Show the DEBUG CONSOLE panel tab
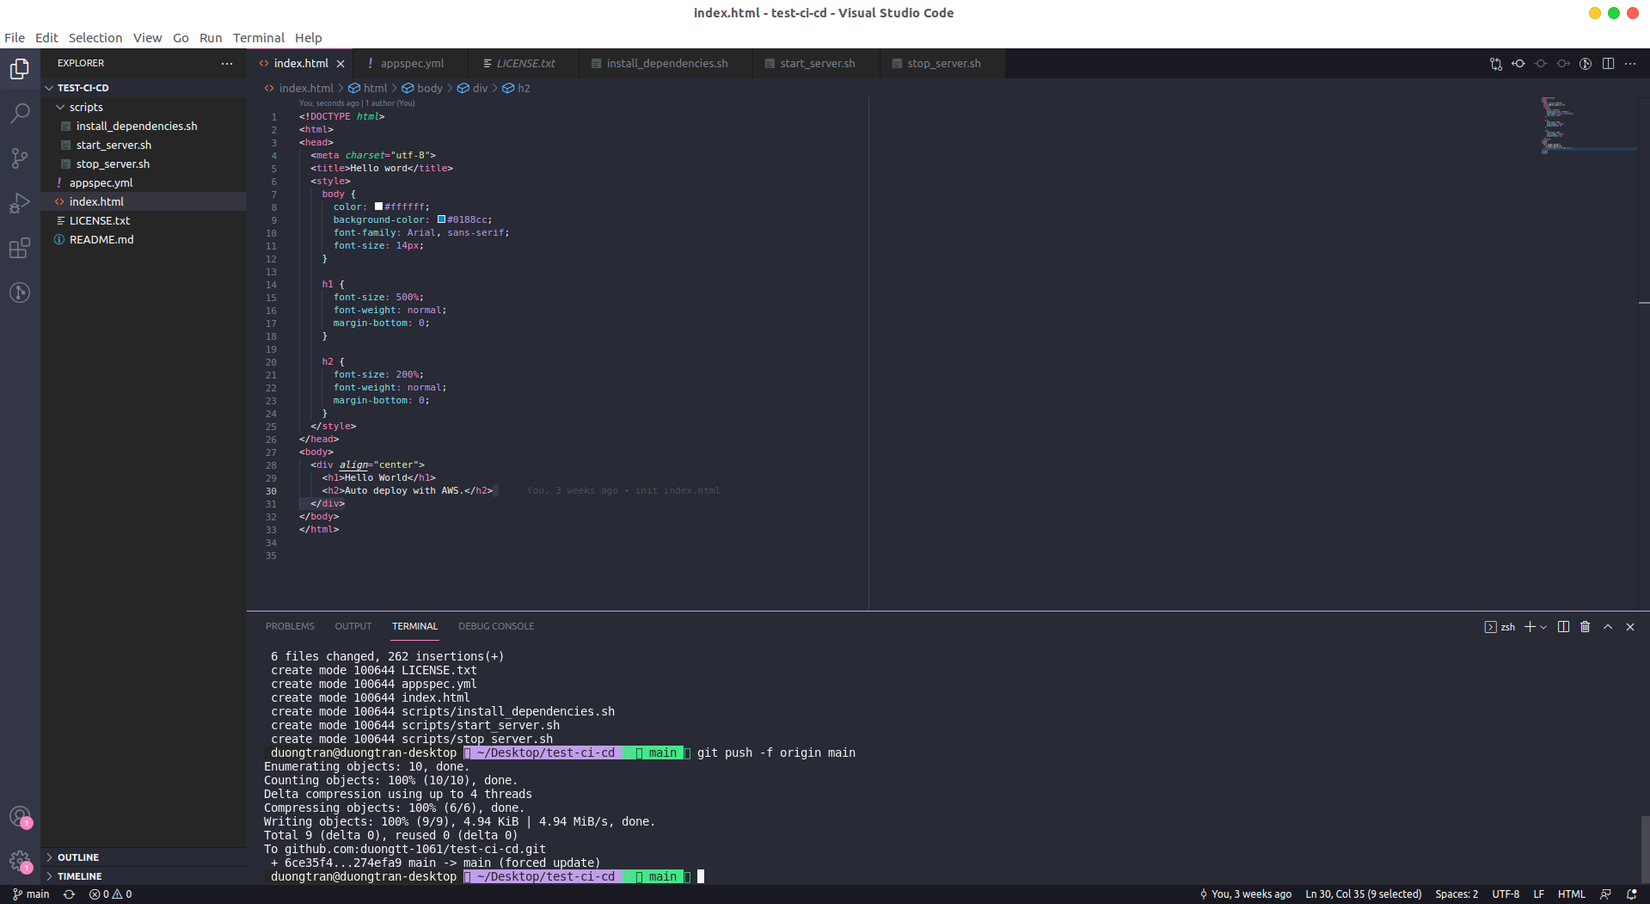This screenshot has width=1650, height=904. tap(496, 627)
